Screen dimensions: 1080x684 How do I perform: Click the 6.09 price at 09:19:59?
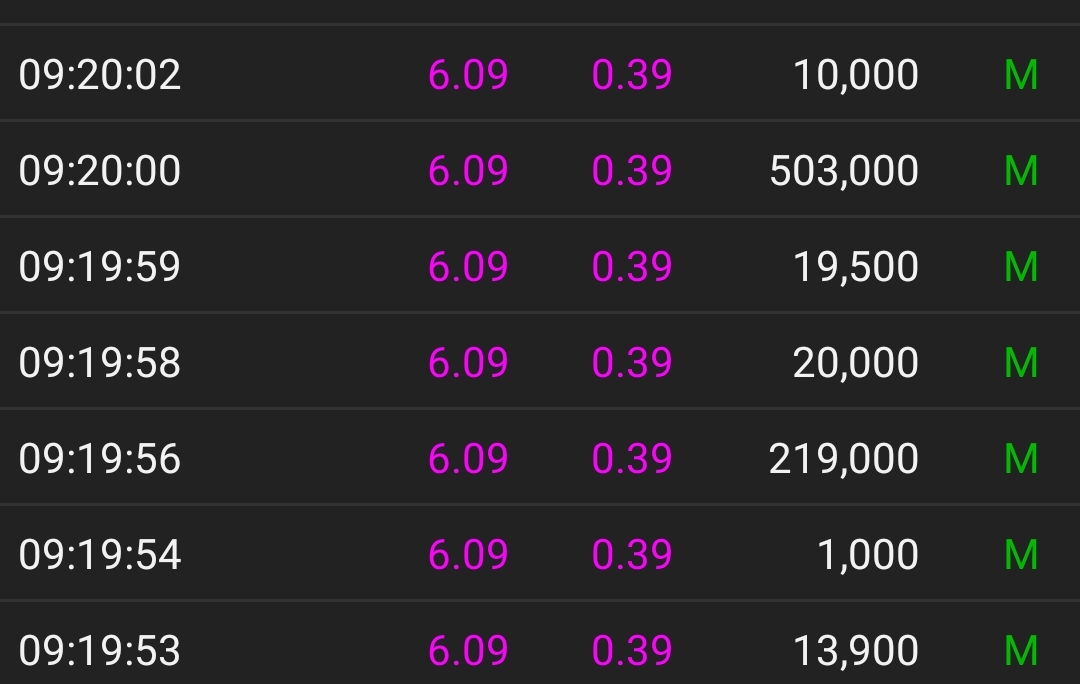(468, 267)
